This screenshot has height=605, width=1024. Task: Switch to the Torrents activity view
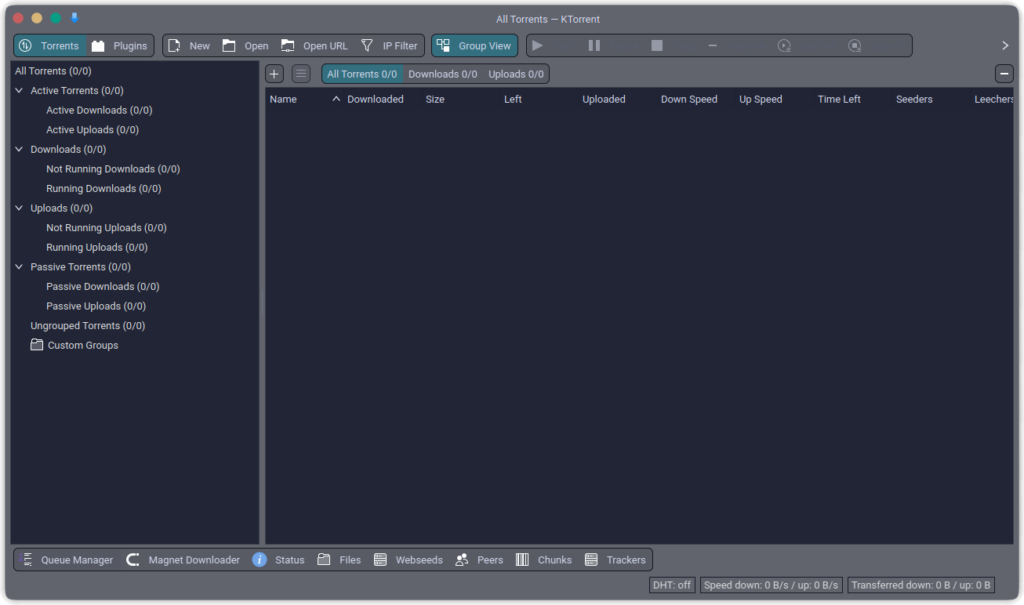[x=50, y=46]
